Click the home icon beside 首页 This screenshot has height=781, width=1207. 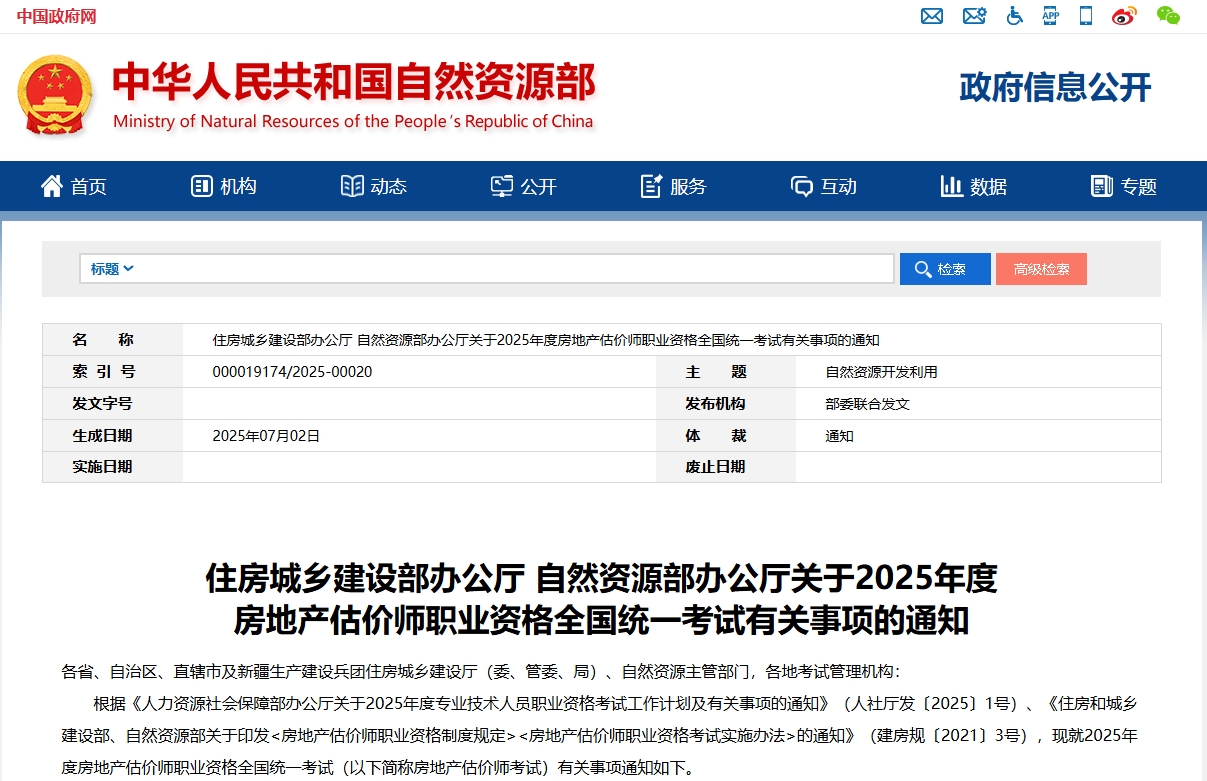coord(52,186)
